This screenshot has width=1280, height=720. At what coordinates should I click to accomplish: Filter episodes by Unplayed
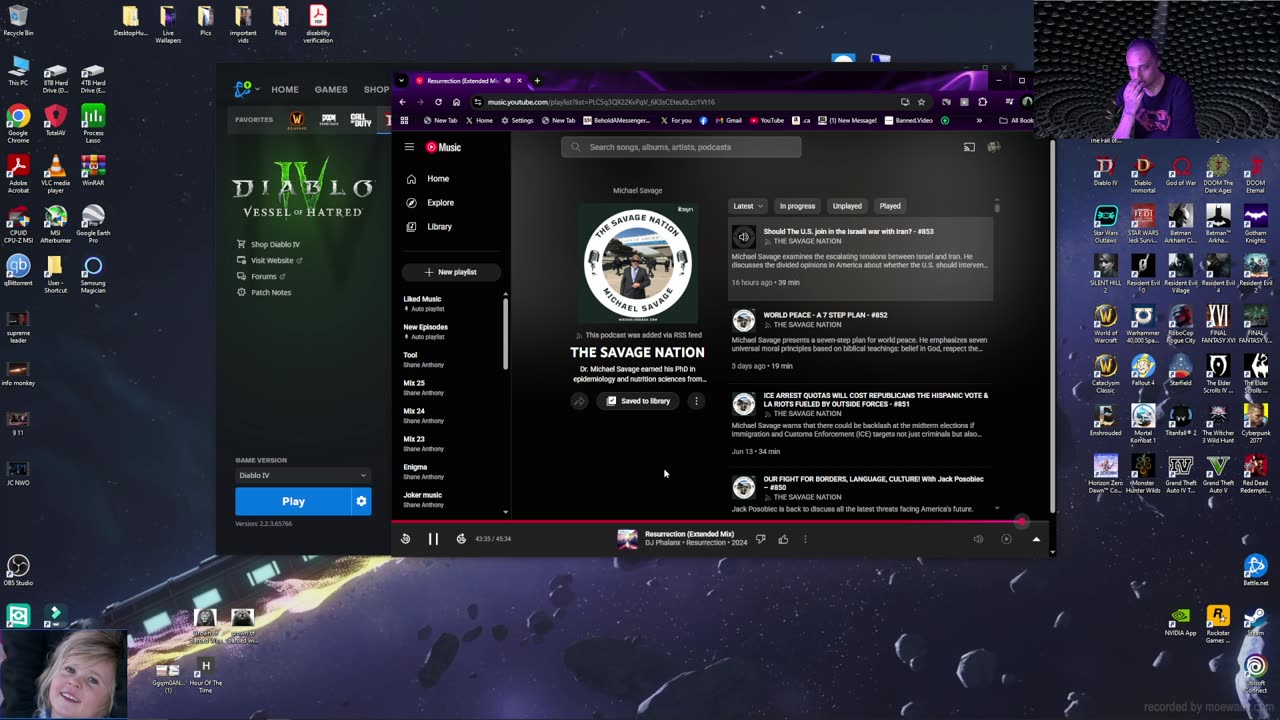(847, 206)
